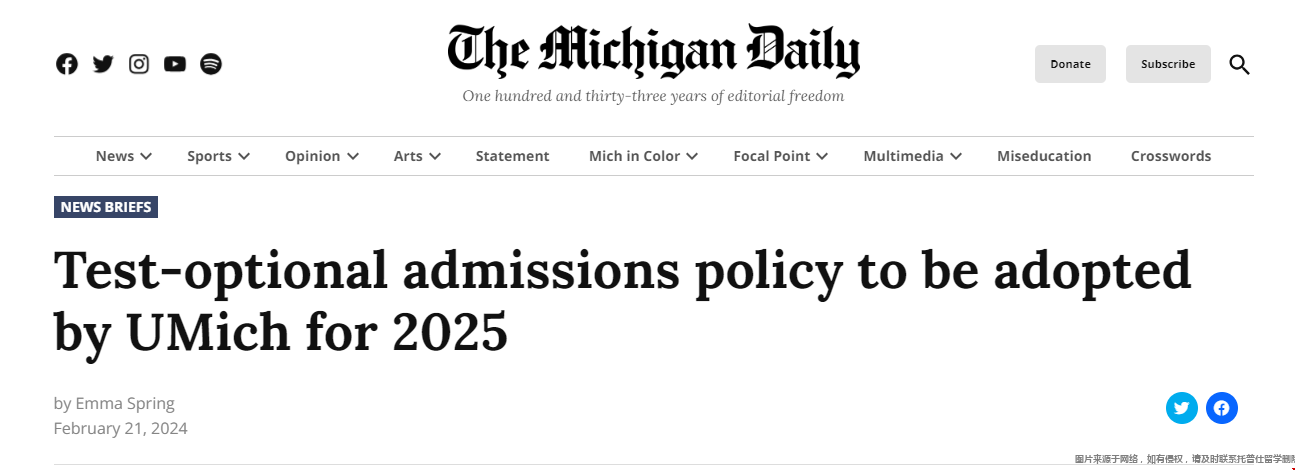Share article via blue Facebook button
This screenshot has width=1295, height=470.
click(x=1221, y=408)
